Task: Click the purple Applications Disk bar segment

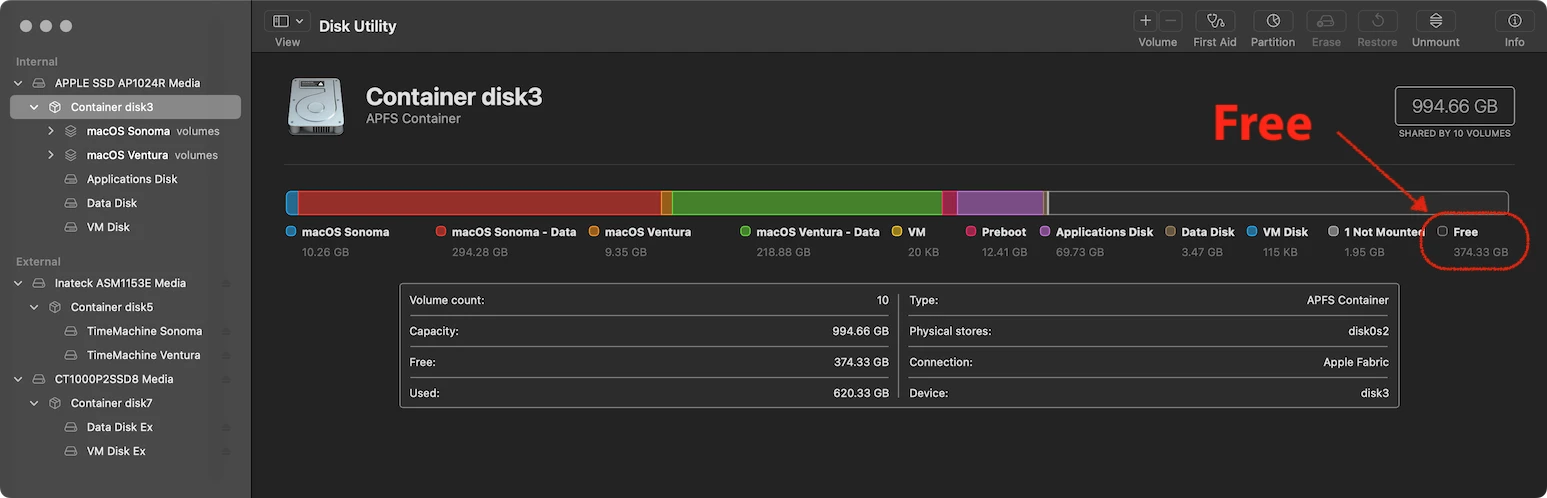Action: [x=1001, y=203]
